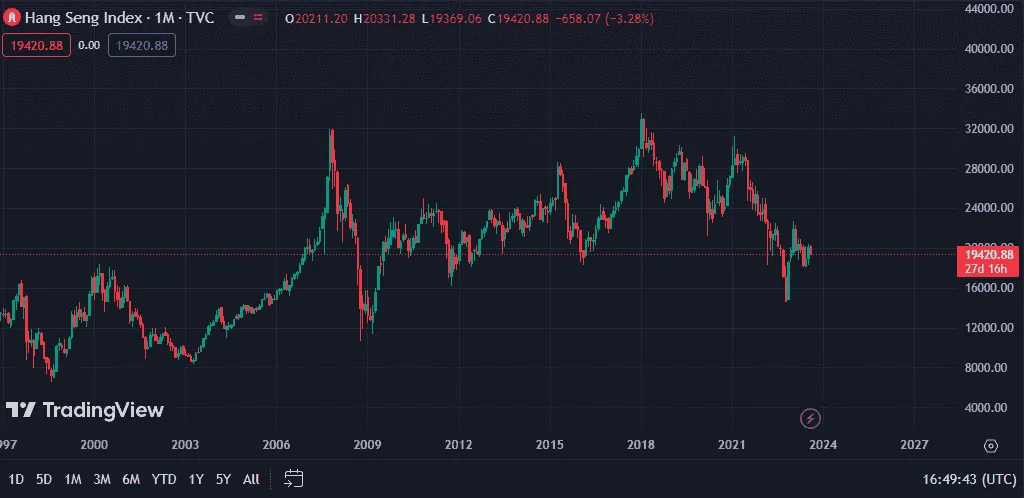1024x498 pixels.
Task: Click the TradingView logo watermark
Action: click(85, 410)
